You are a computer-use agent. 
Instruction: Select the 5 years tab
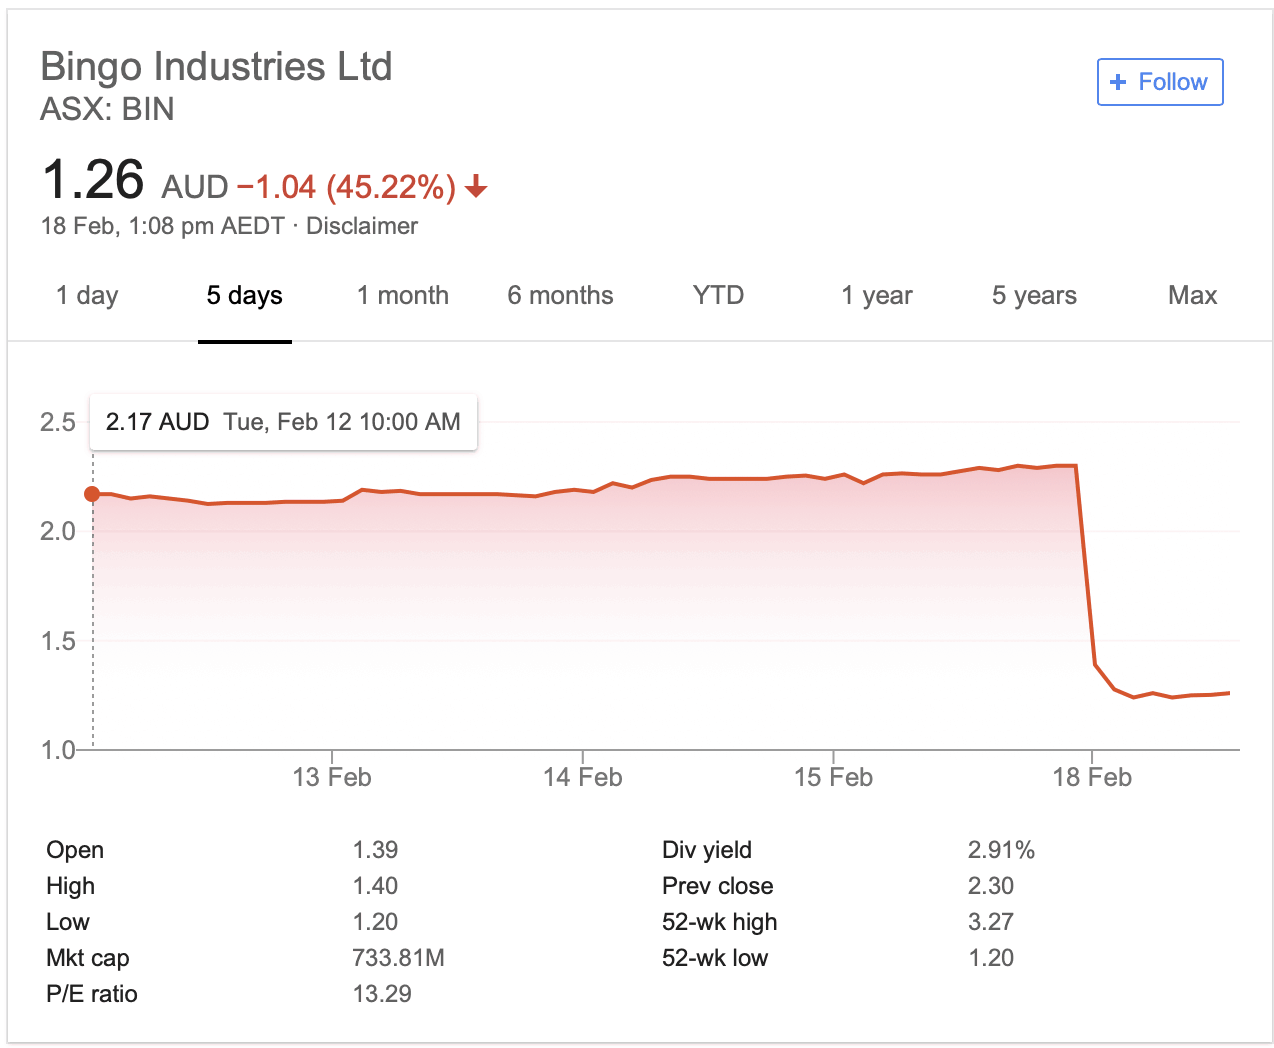point(1034,296)
